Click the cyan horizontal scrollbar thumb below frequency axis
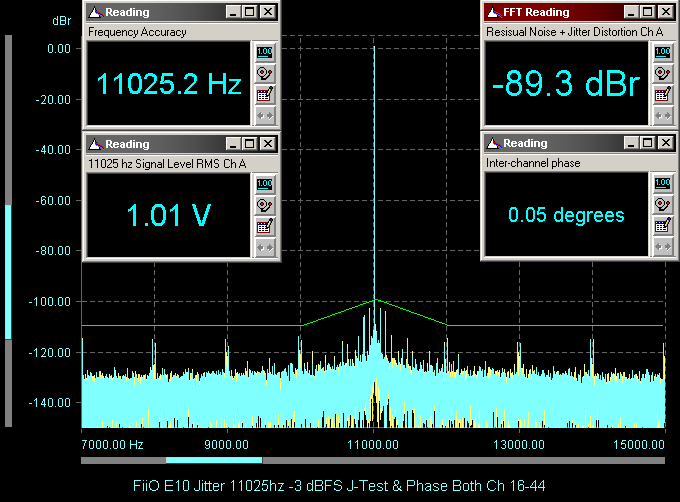The width and height of the screenshot is (680, 502). click(x=213, y=460)
